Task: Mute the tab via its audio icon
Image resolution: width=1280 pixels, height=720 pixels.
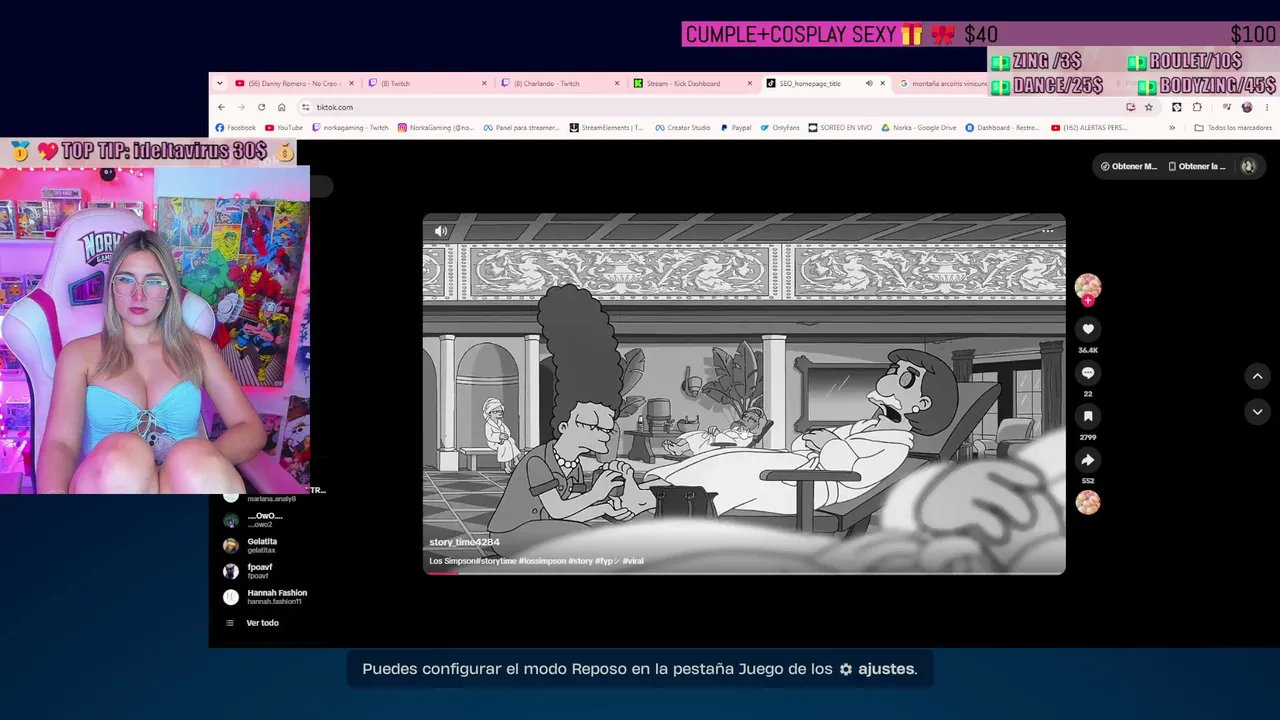Action: (868, 83)
